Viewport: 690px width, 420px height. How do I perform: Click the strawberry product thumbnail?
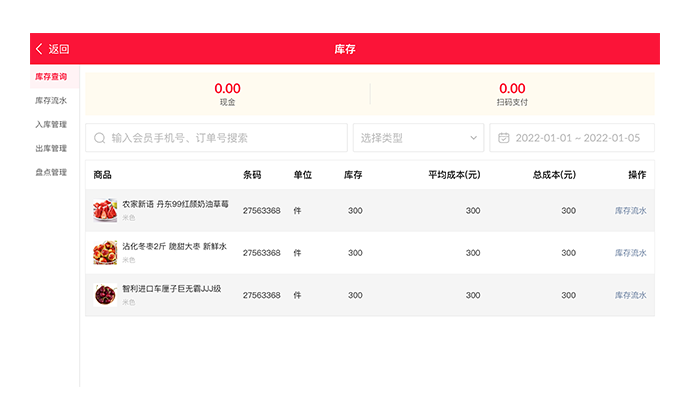point(105,210)
